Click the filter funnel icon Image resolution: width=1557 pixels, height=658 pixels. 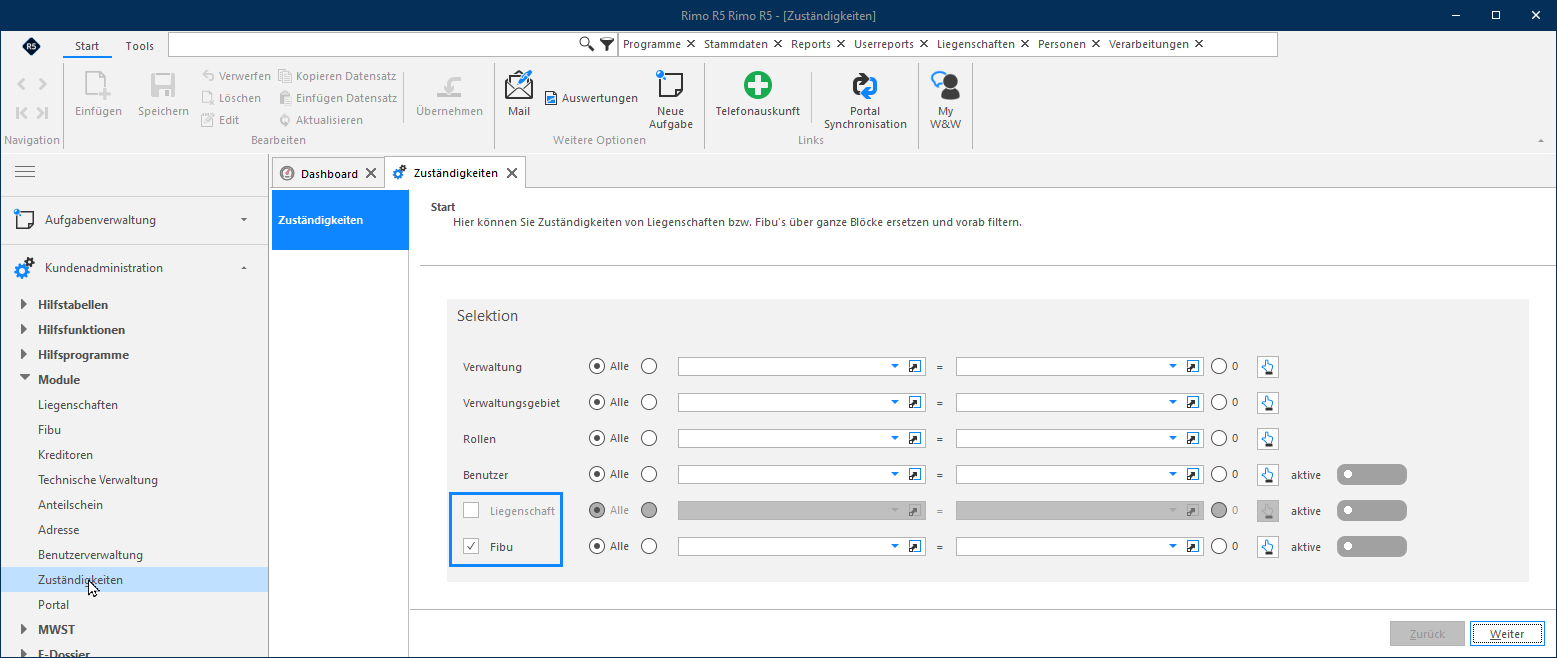tap(607, 44)
